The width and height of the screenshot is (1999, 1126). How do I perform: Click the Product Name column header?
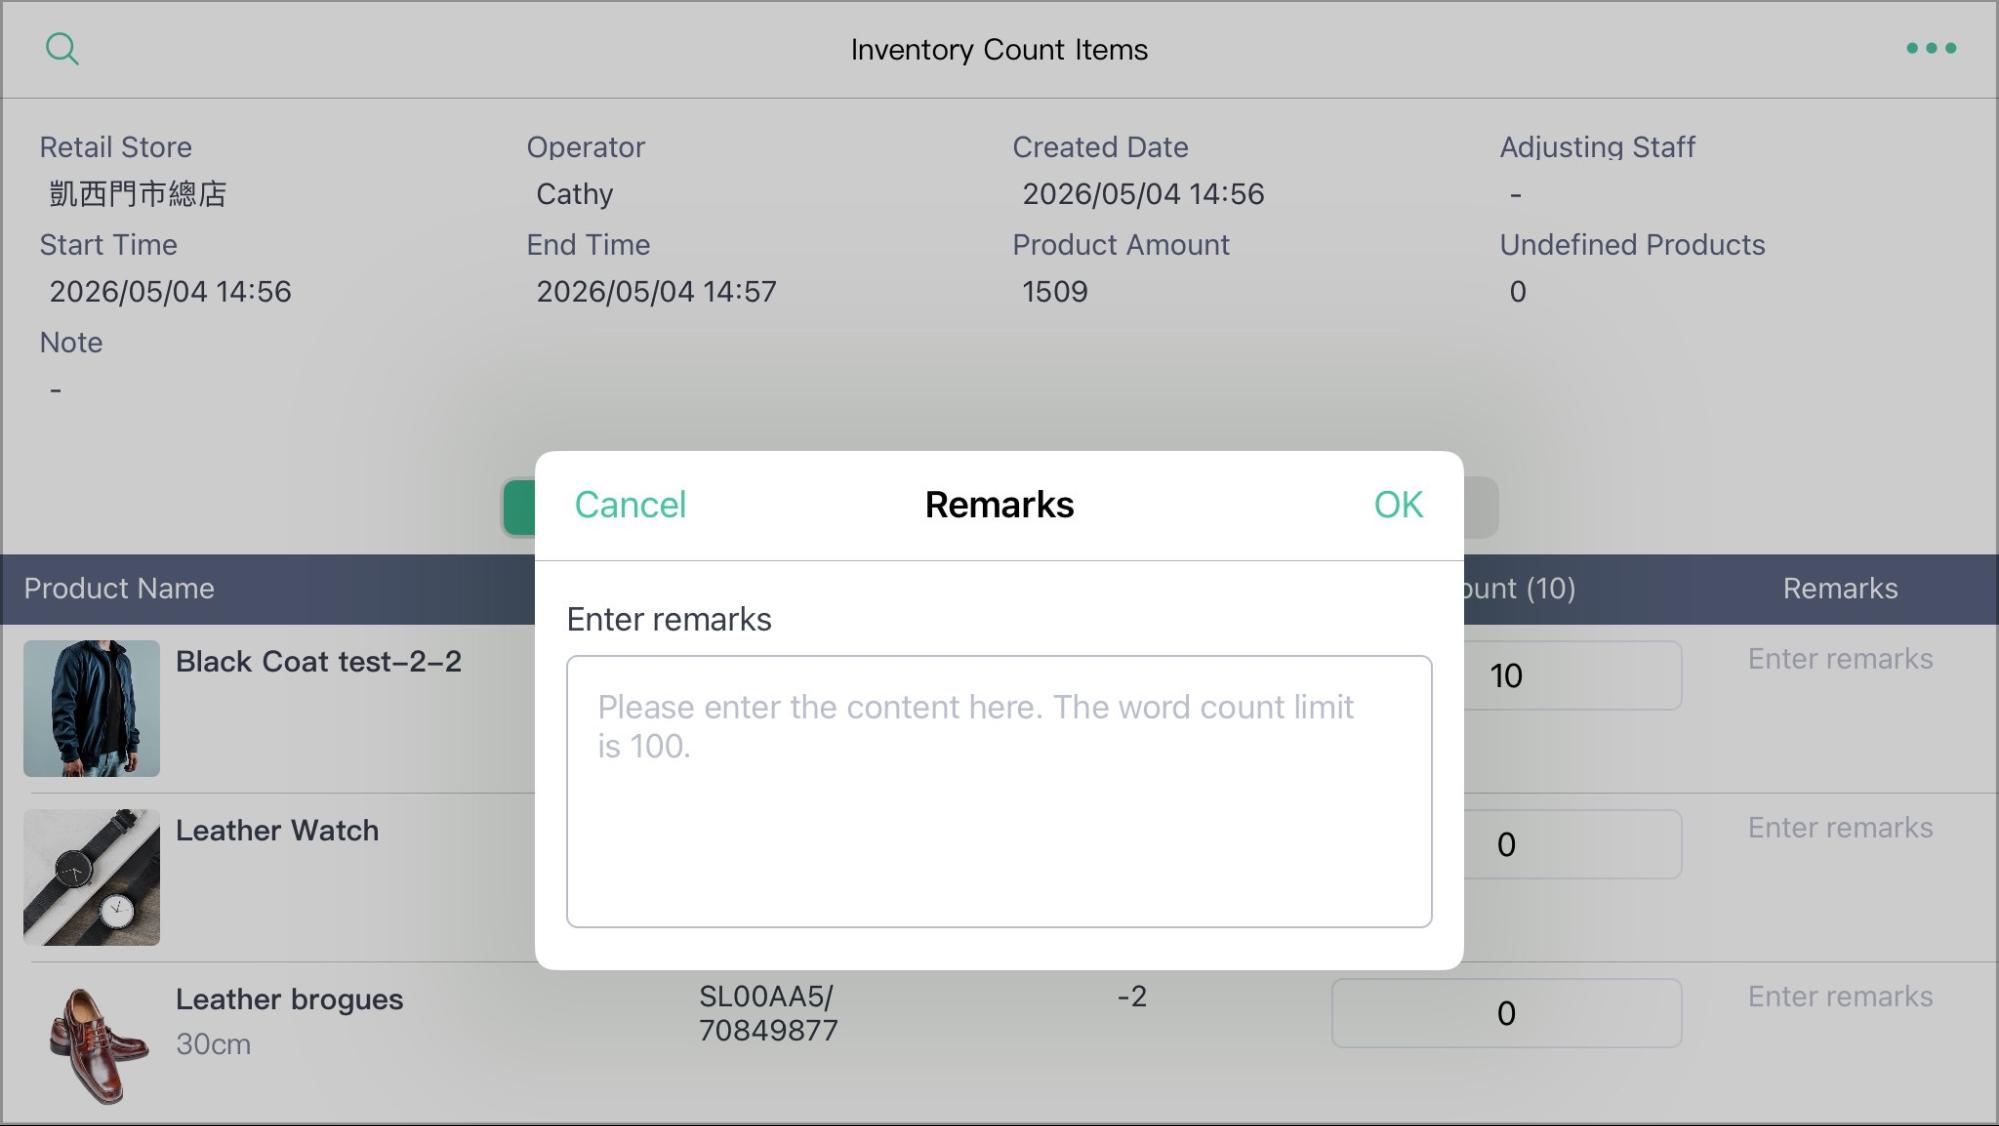point(119,588)
